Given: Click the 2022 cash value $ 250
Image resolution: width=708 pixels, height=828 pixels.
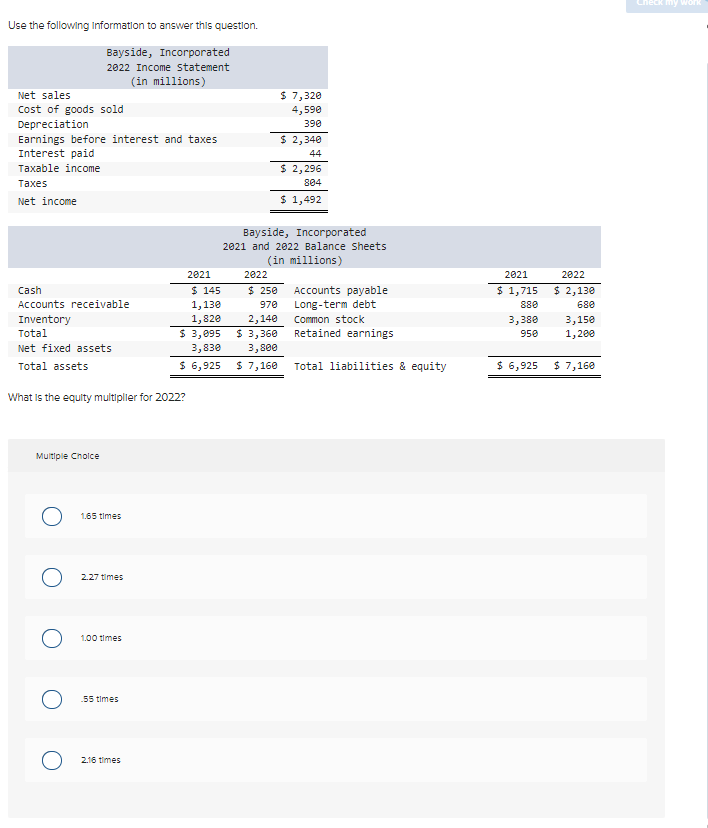Looking at the screenshot, I should (x=262, y=290).
